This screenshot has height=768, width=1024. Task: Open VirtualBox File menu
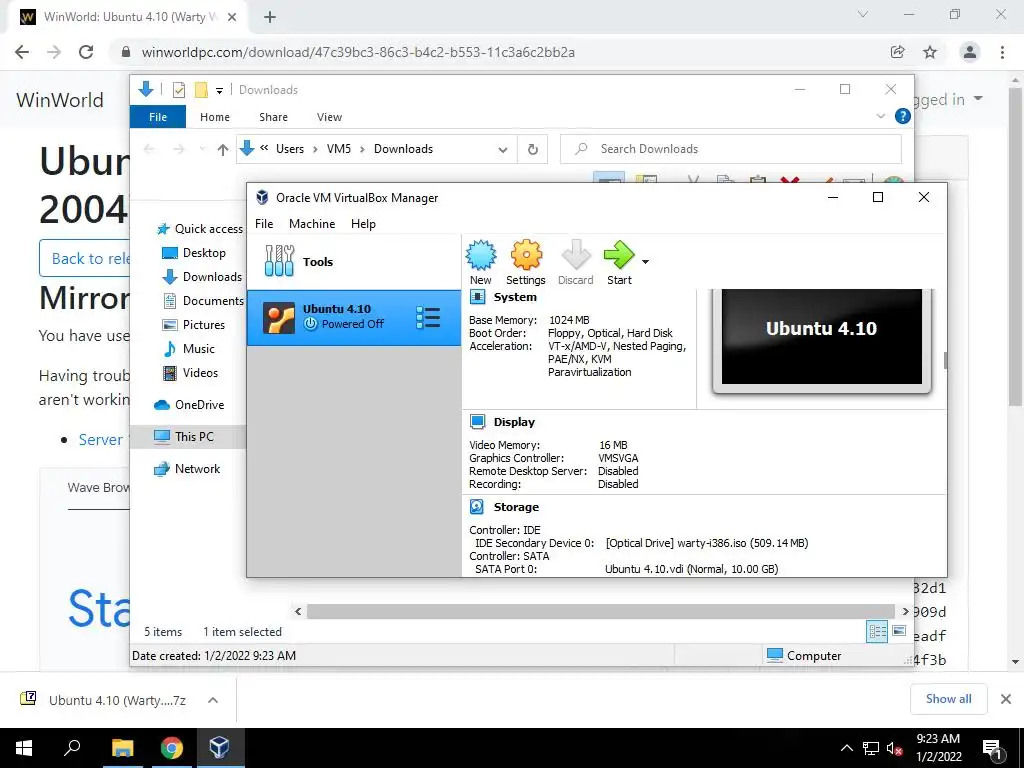point(264,224)
